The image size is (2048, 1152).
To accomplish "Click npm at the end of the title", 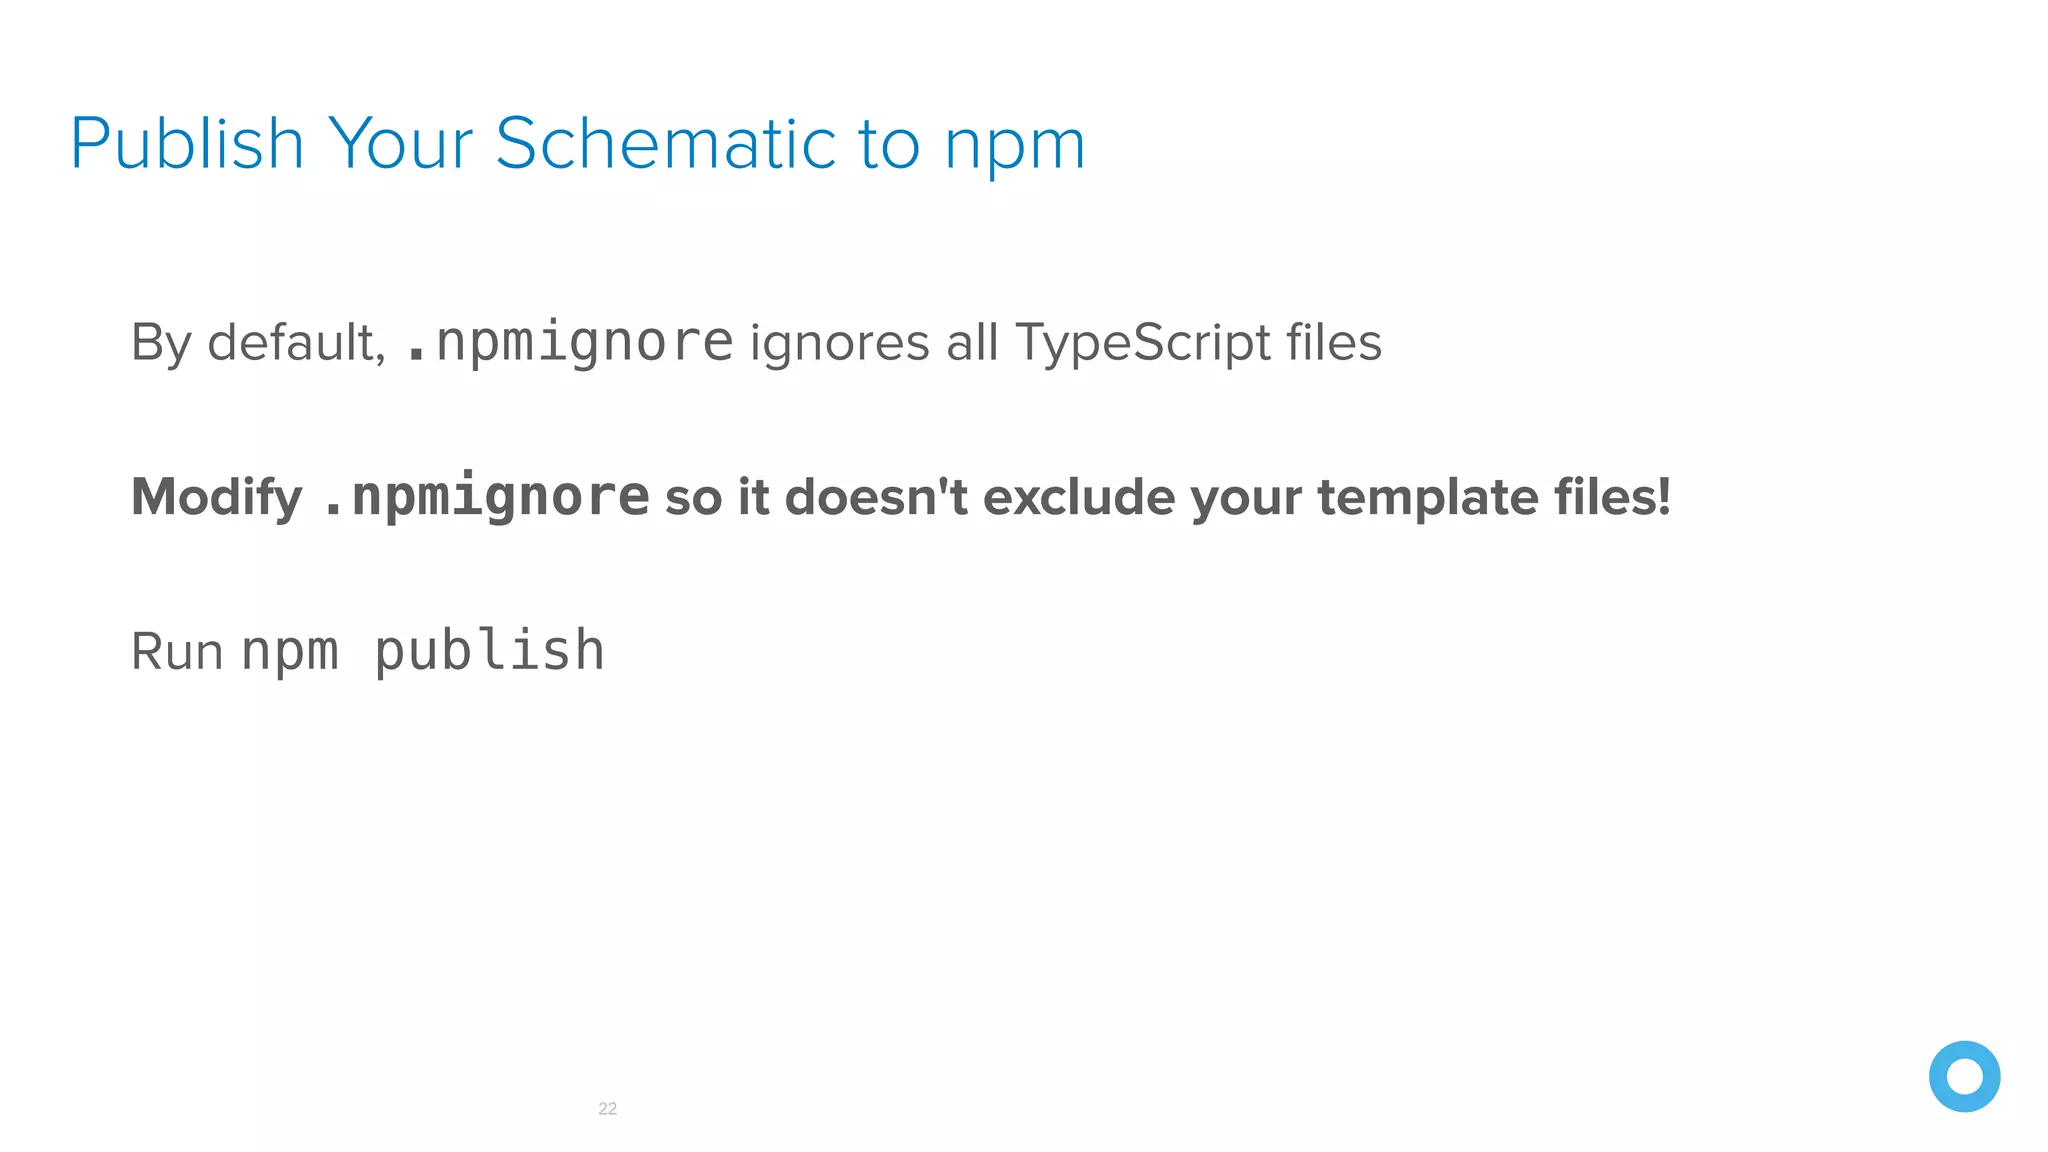I will pyautogui.click(x=1015, y=150).
